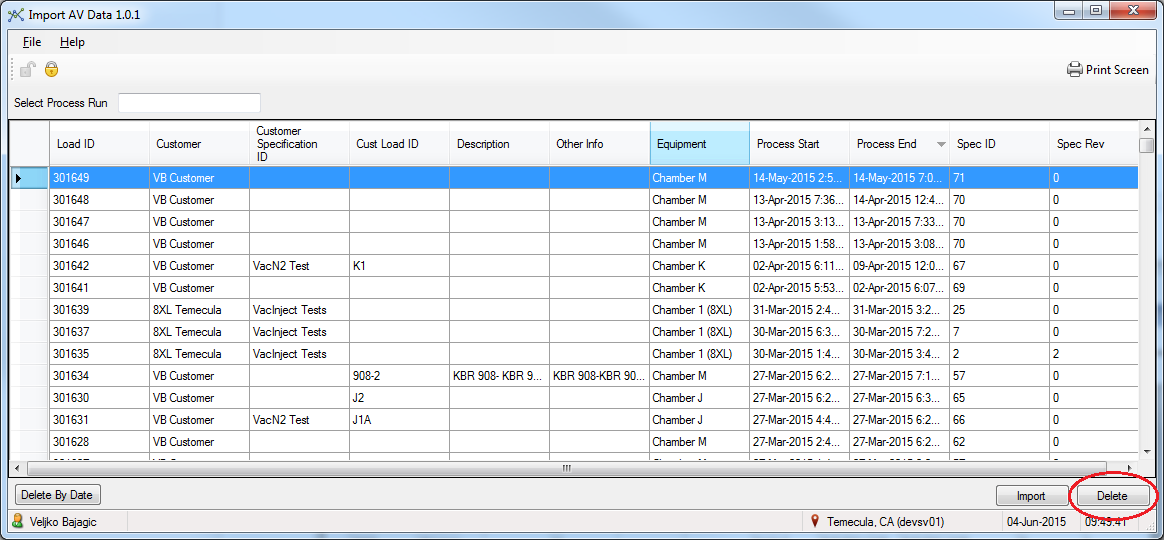Click the location pin icon near Temecula
Viewport: 1164px width, 540px height.
(x=815, y=521)
